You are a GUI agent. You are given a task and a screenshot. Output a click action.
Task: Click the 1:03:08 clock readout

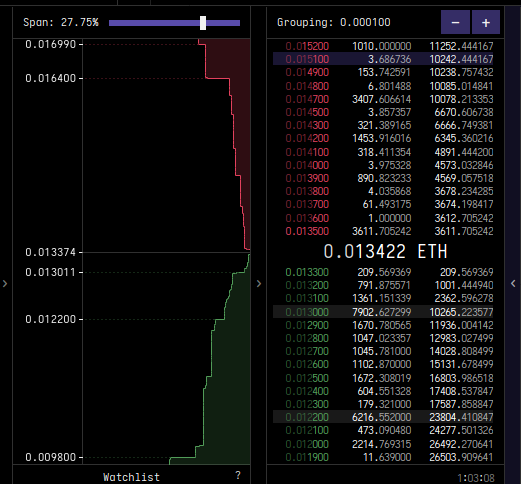pyautogui.click(x=476, y=478)
